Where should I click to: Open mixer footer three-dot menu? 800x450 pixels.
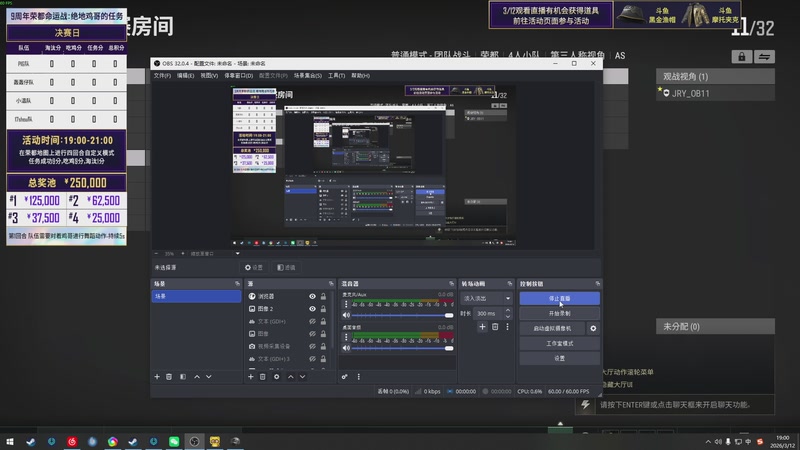coord(359,377)
